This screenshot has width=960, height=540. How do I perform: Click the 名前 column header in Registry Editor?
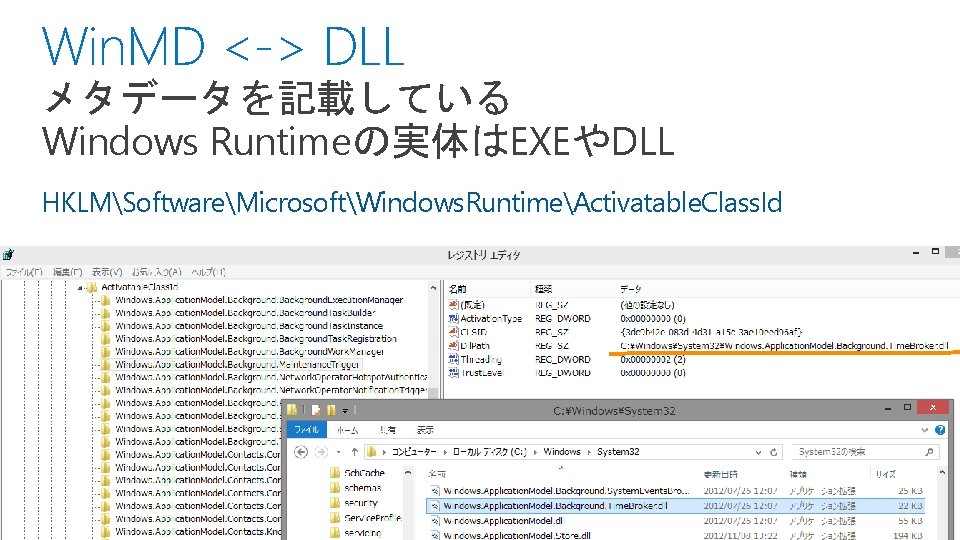point(457,289)
